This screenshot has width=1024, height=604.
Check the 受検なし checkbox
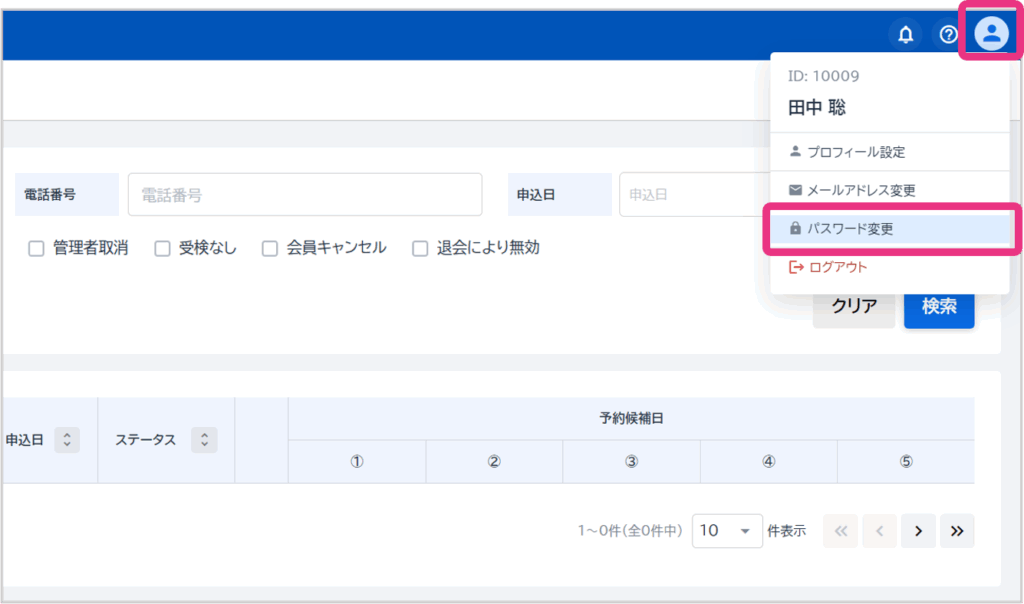point(162,248)
